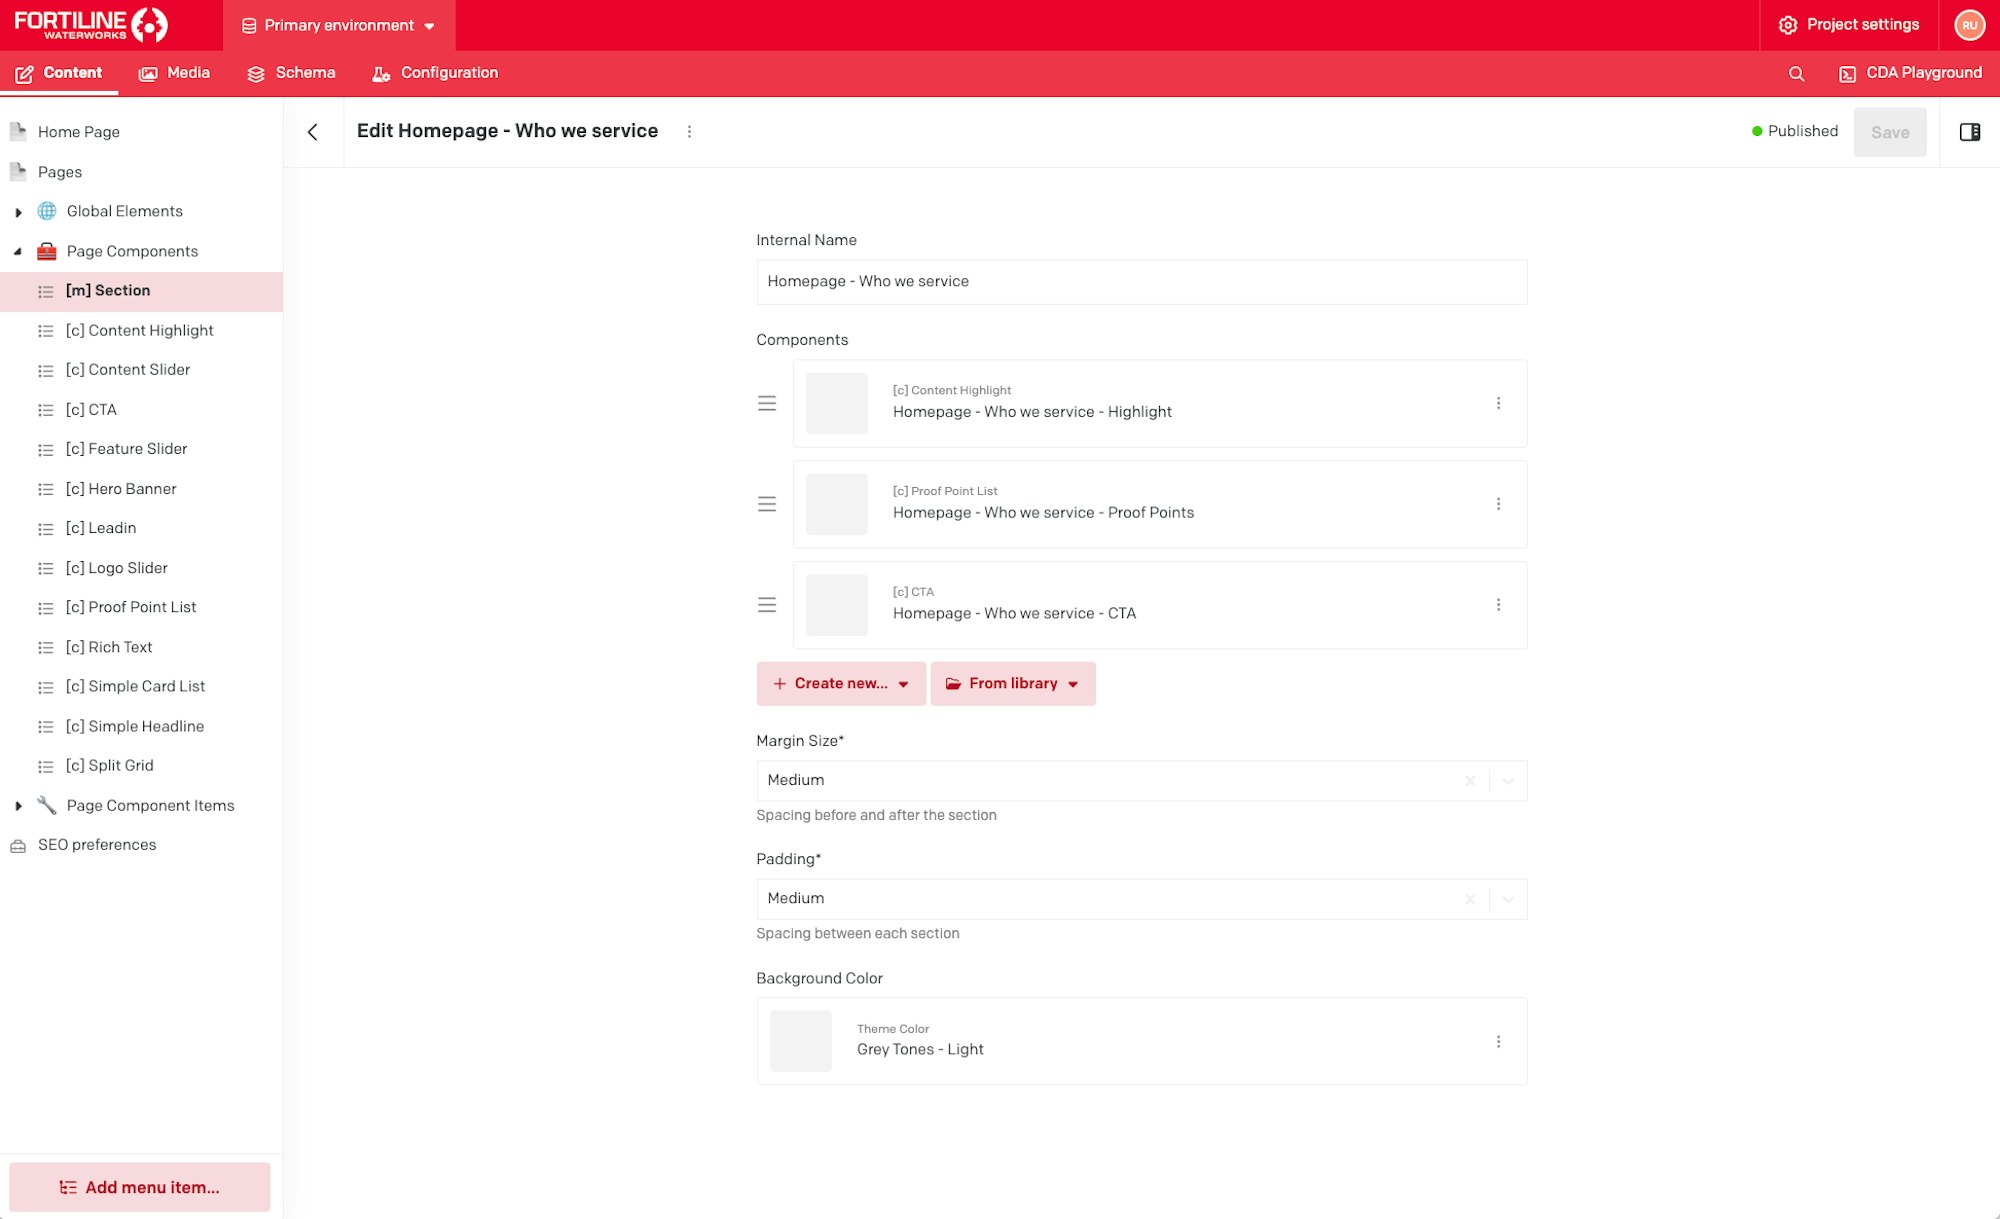Click the SEO preferences briefcase icon

tap(18, 845)
